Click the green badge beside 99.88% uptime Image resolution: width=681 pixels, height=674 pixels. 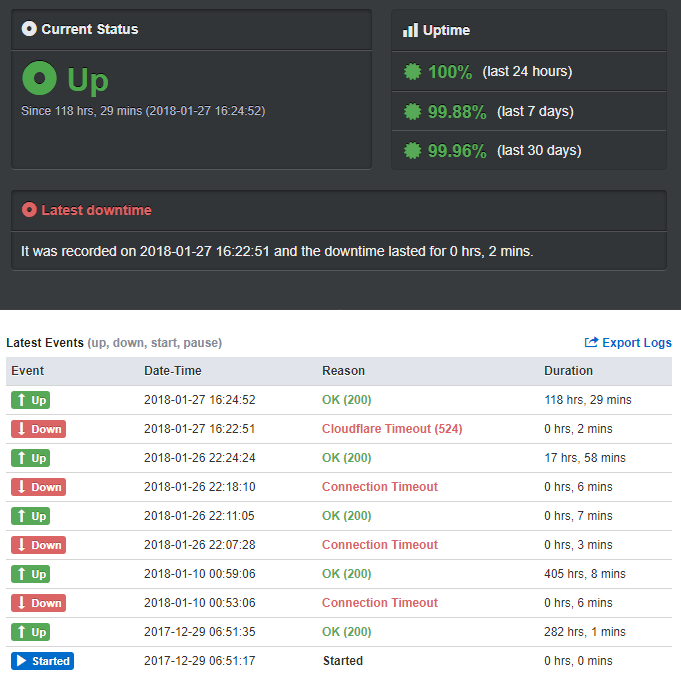(412, 111)
